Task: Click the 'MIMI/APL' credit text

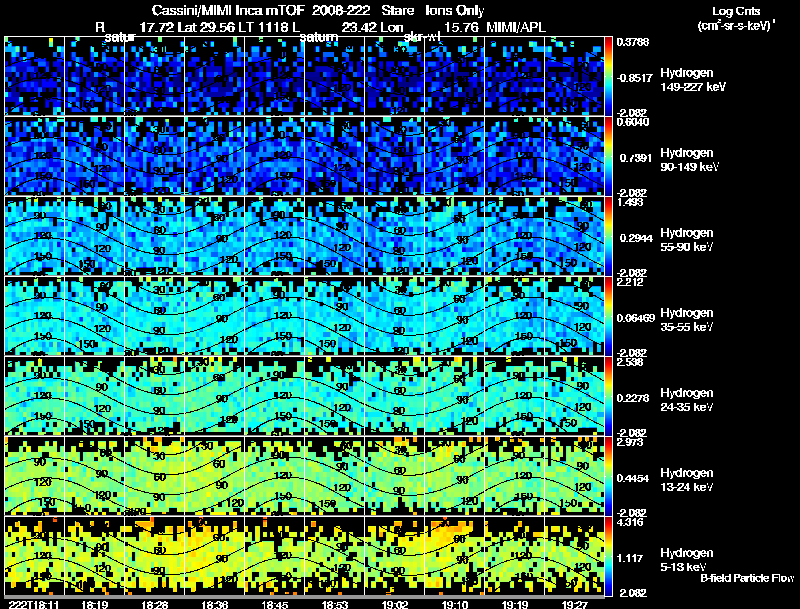Action: click(x=516, y=27)
